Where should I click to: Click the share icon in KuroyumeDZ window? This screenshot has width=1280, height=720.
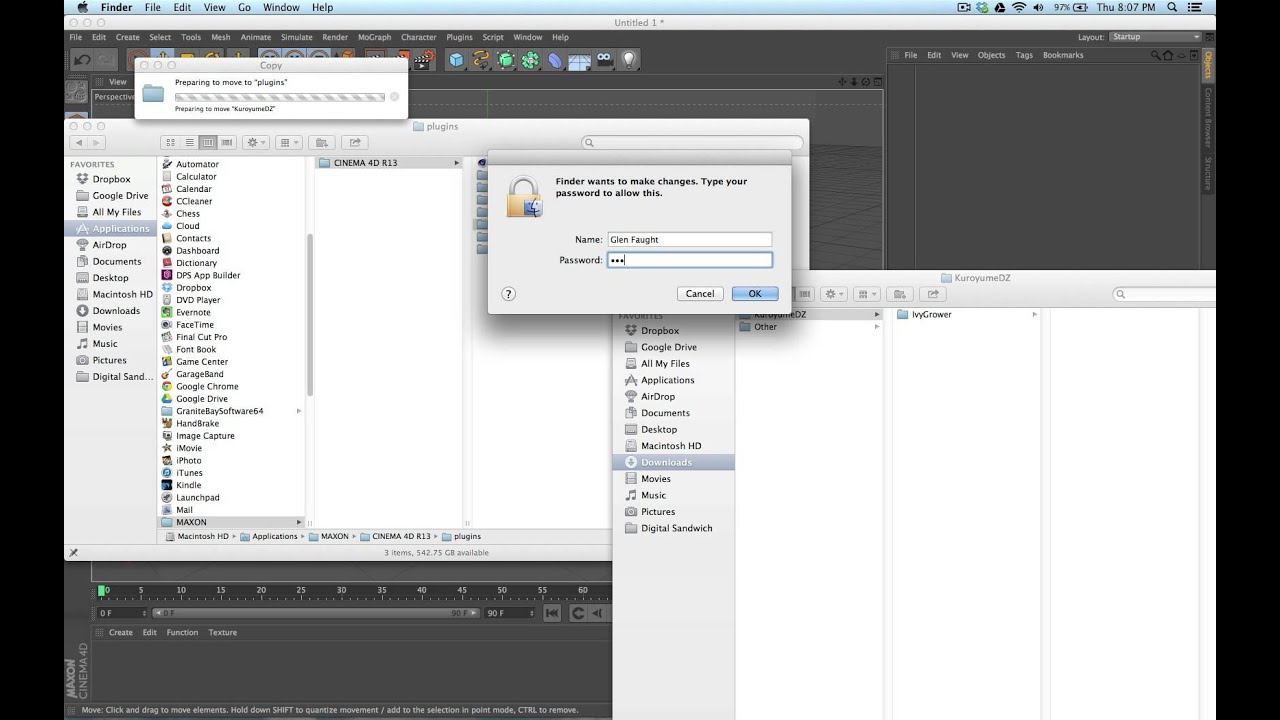(933, 294)
